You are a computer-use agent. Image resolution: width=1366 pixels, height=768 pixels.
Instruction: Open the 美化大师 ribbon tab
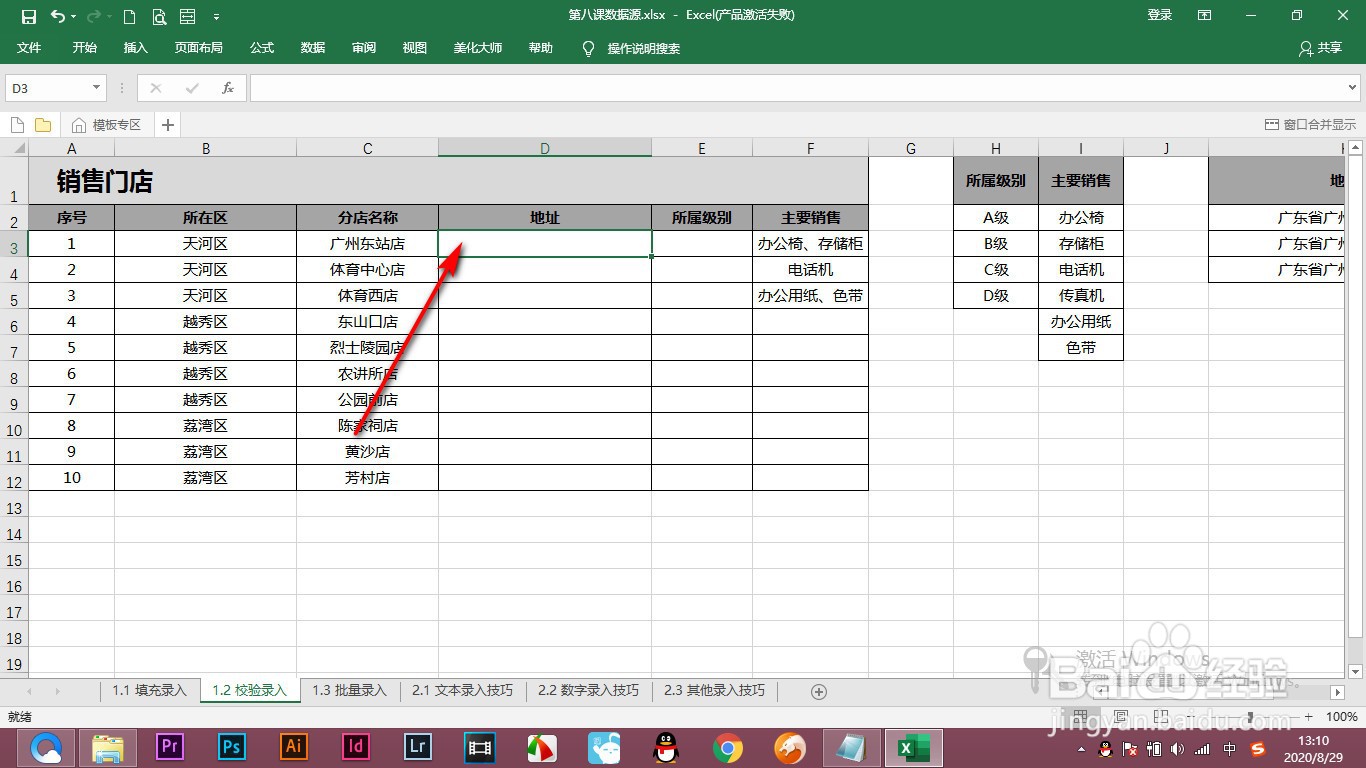478,48
